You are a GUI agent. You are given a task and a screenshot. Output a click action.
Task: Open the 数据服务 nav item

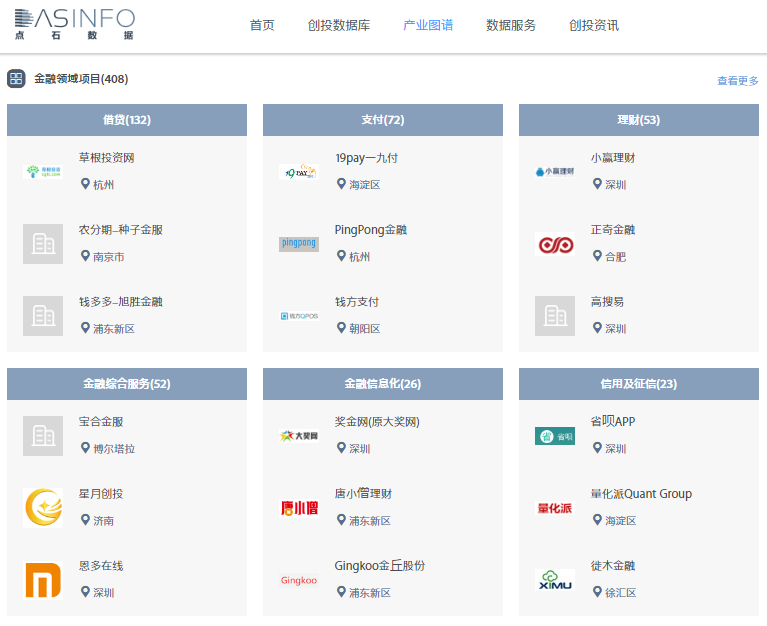tap(511, 25)
